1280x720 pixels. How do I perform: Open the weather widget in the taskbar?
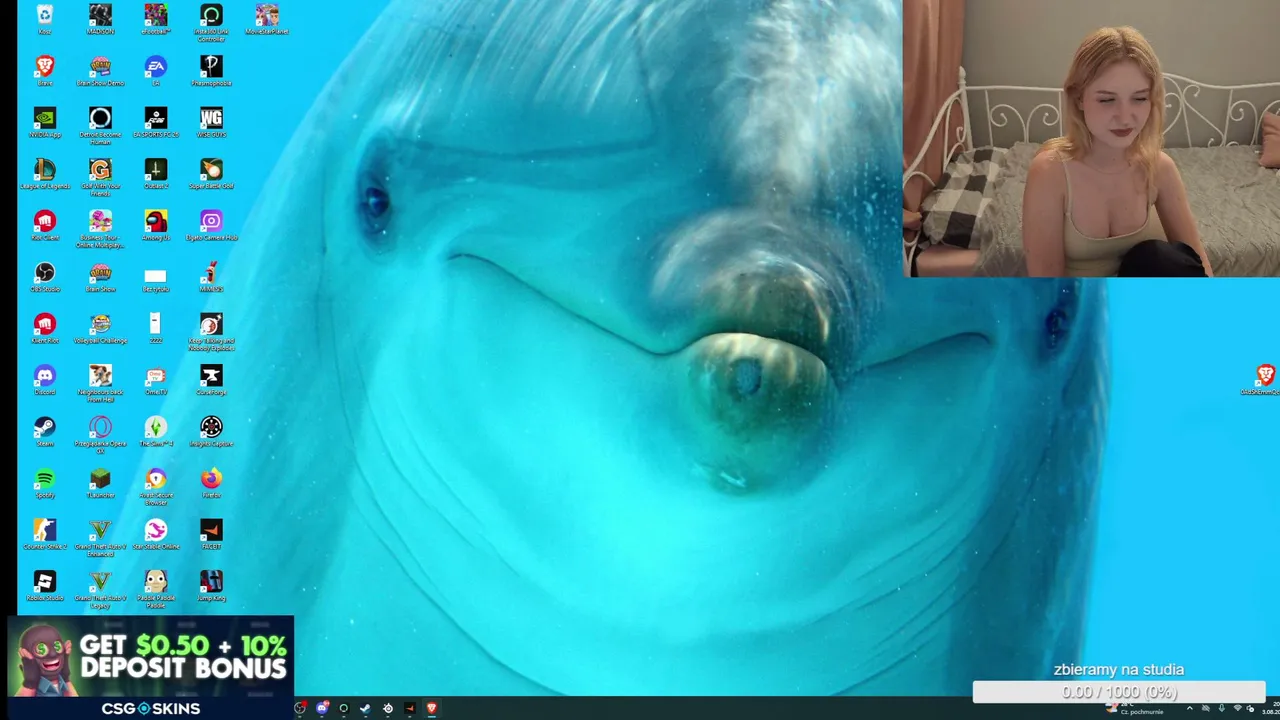1136,708
